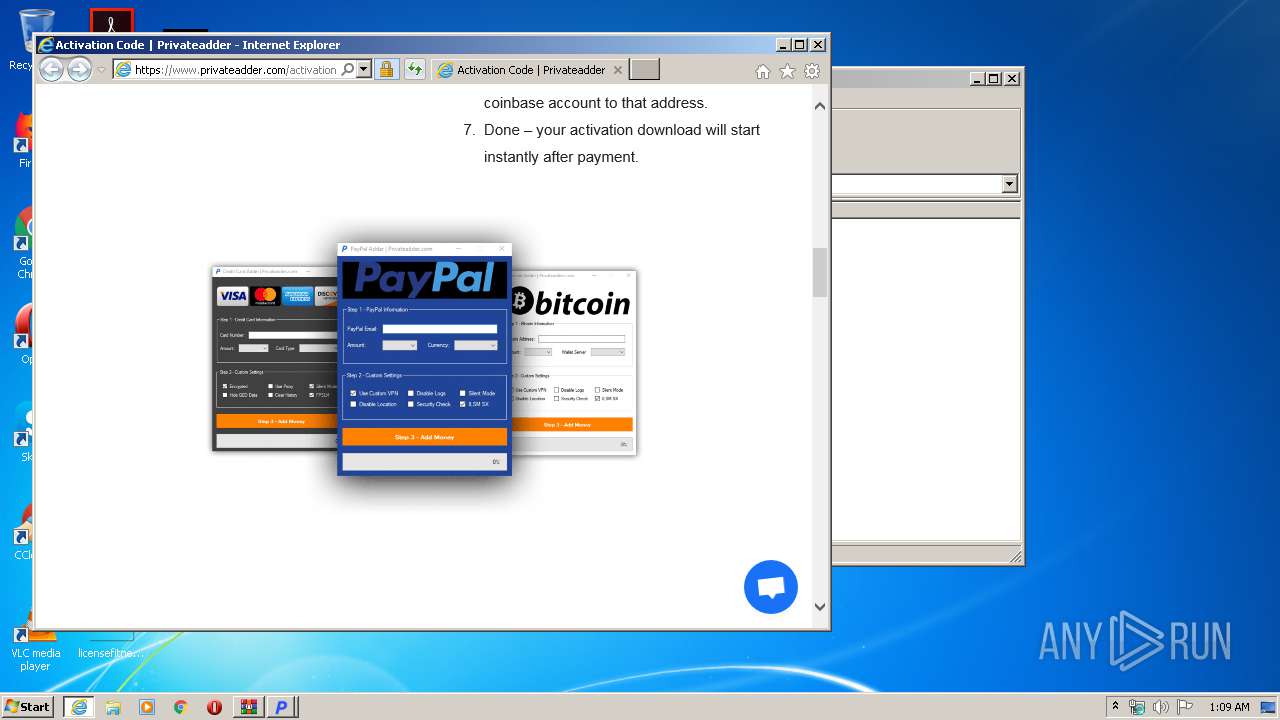This screenshot has height=720, width=1280.
Task: Switch to the blue P app in taskbar
Action: (x=282, y=707)
